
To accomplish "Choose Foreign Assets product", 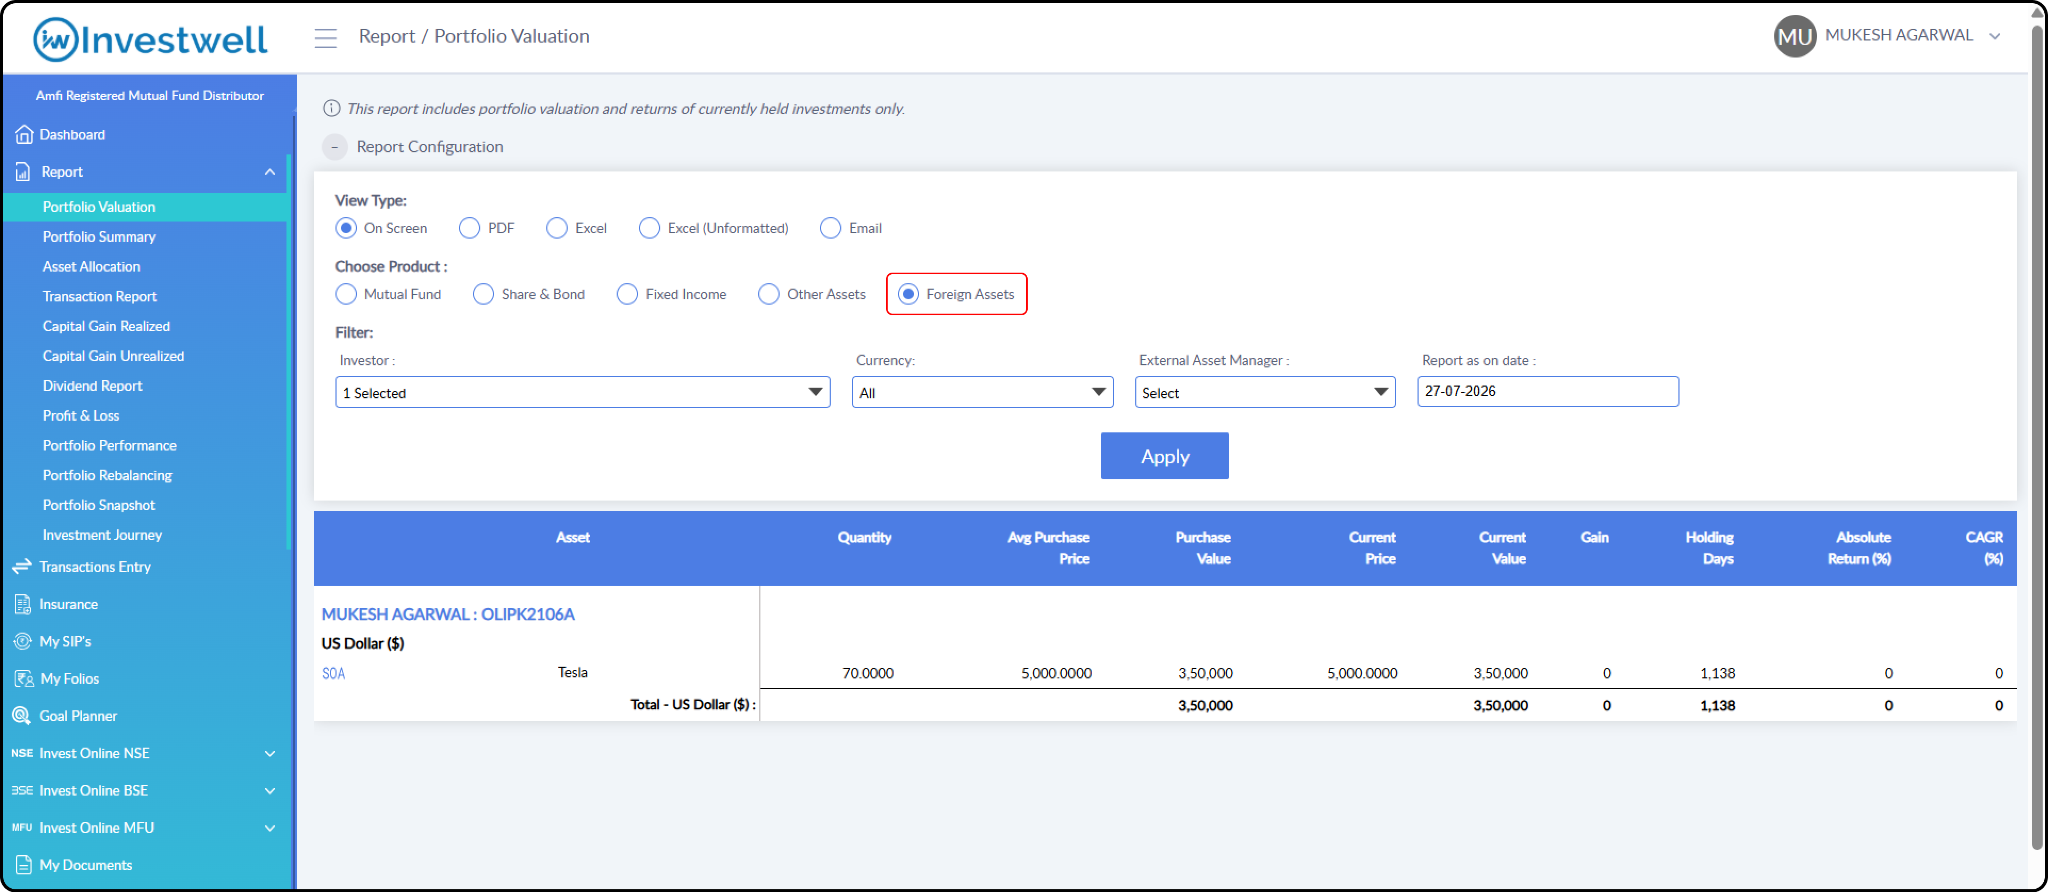I will [x=908, y=294].
